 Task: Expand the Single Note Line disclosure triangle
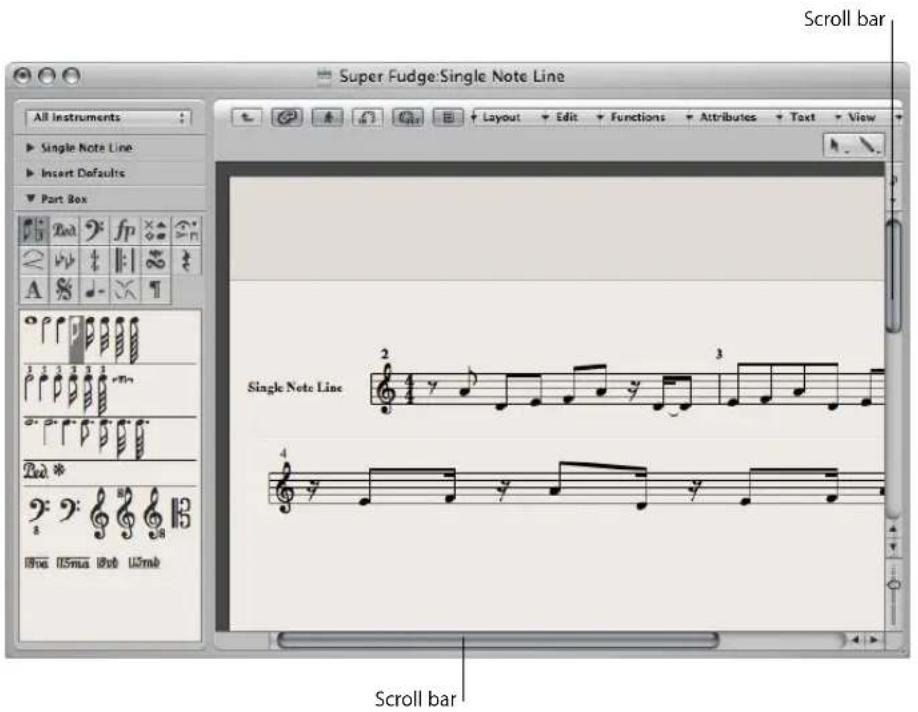pyautogui.click(x=30, y=148)
